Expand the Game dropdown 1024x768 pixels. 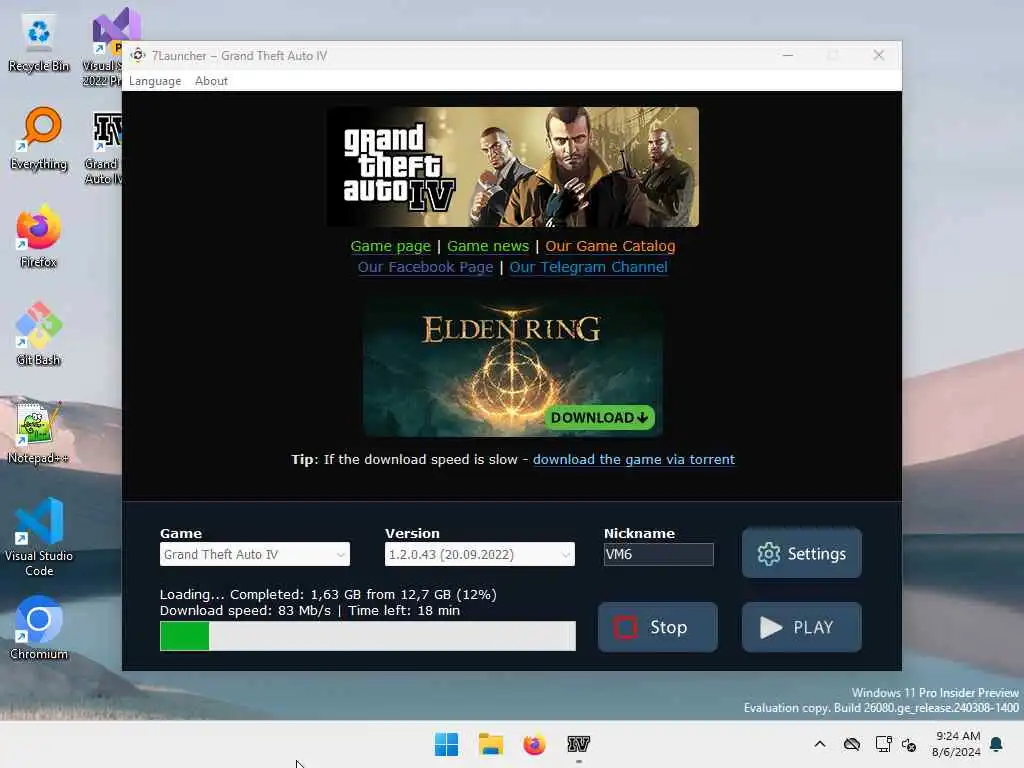(255, 554)
